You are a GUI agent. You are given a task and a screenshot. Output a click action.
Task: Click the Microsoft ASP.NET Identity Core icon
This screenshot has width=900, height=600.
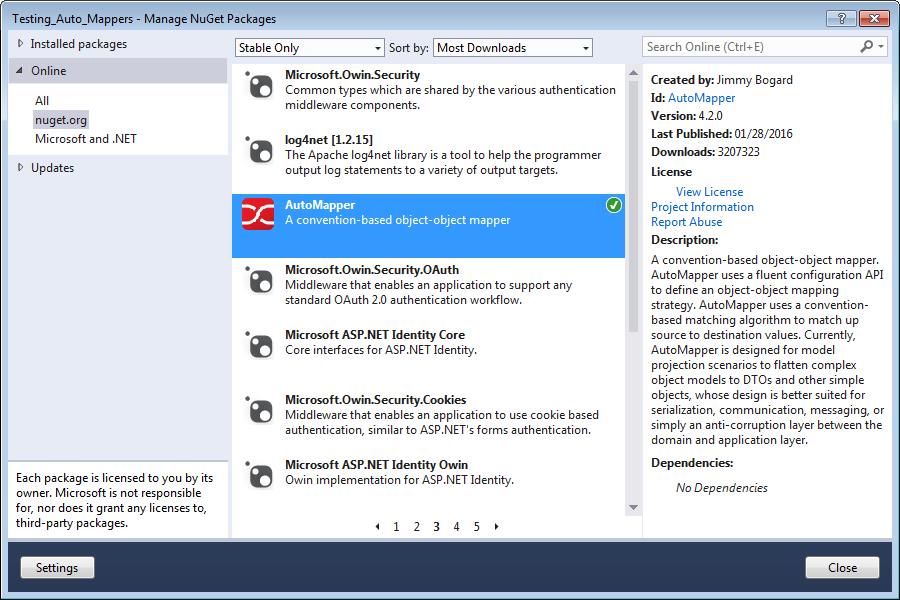259,346
